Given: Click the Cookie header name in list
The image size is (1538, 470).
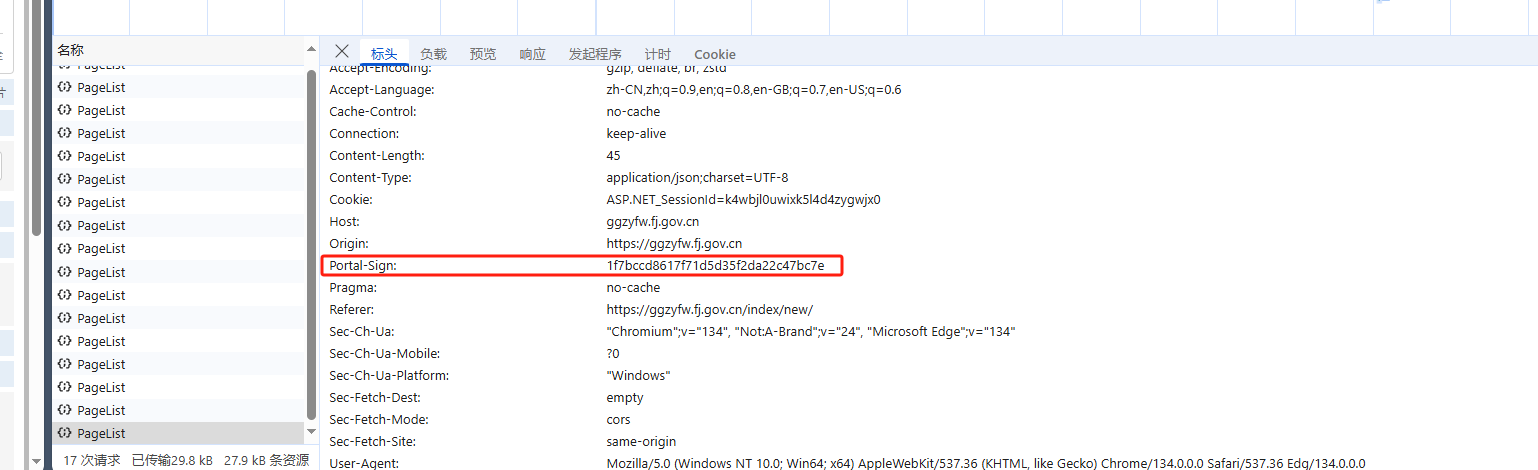Looking at the screenshot, I should point(351,199).
